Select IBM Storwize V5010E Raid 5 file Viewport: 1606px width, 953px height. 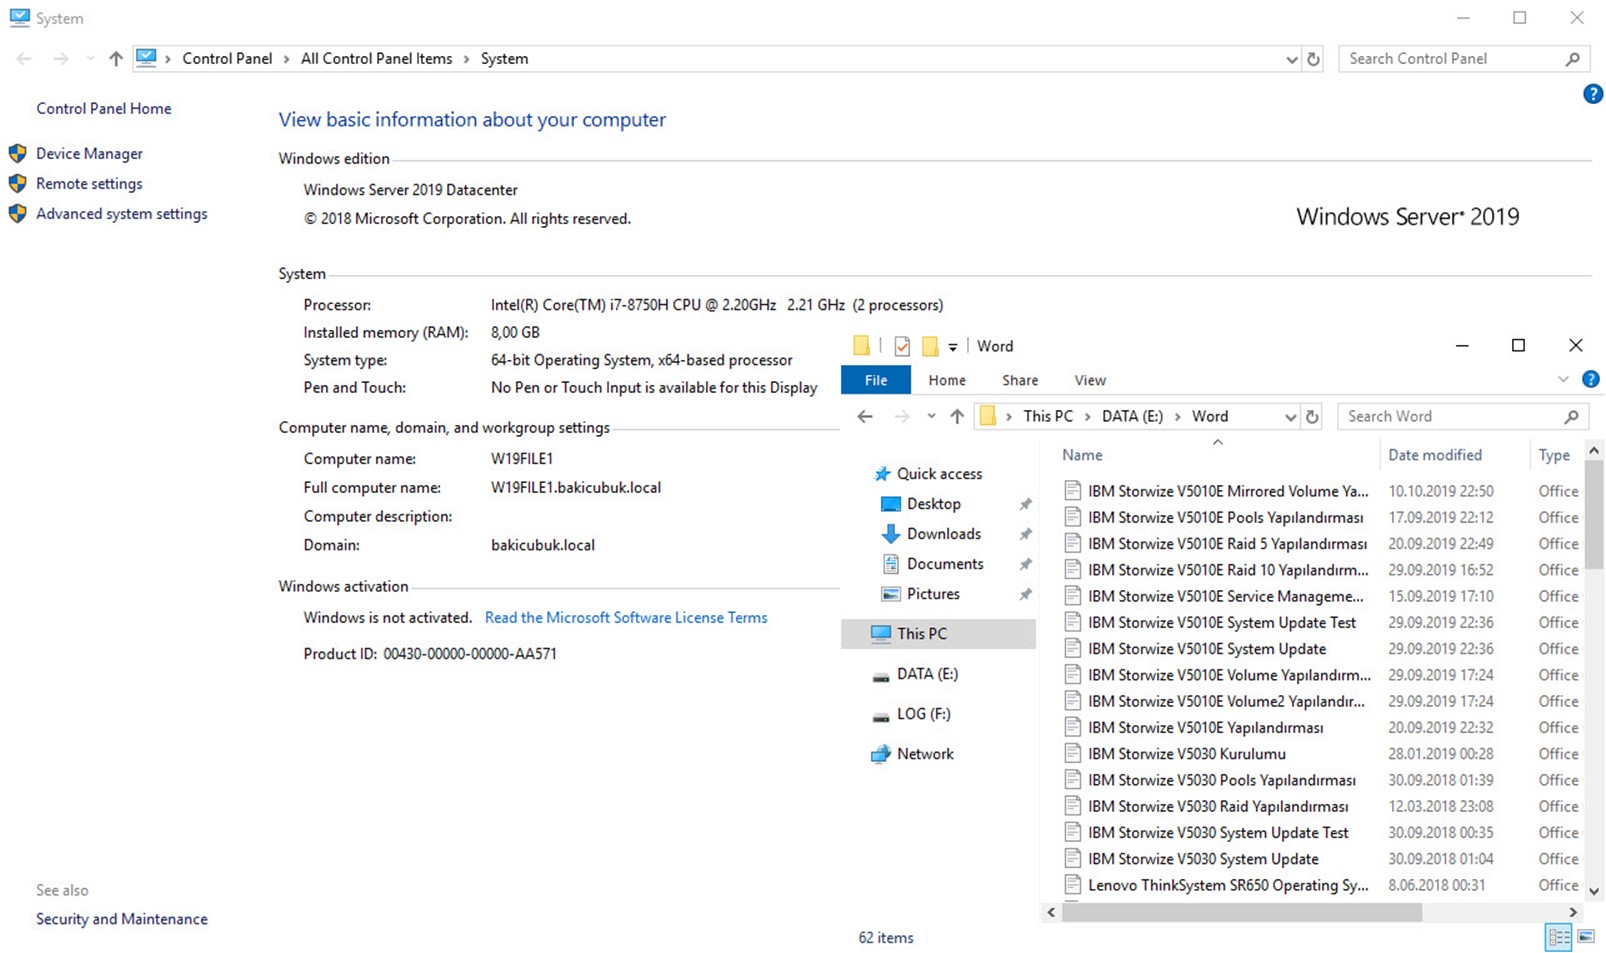(1227, 543)
